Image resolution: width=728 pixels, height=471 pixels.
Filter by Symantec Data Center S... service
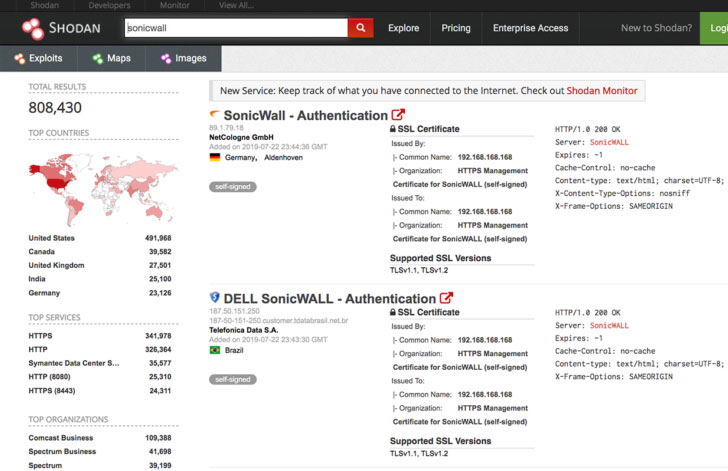coord(74,363)
